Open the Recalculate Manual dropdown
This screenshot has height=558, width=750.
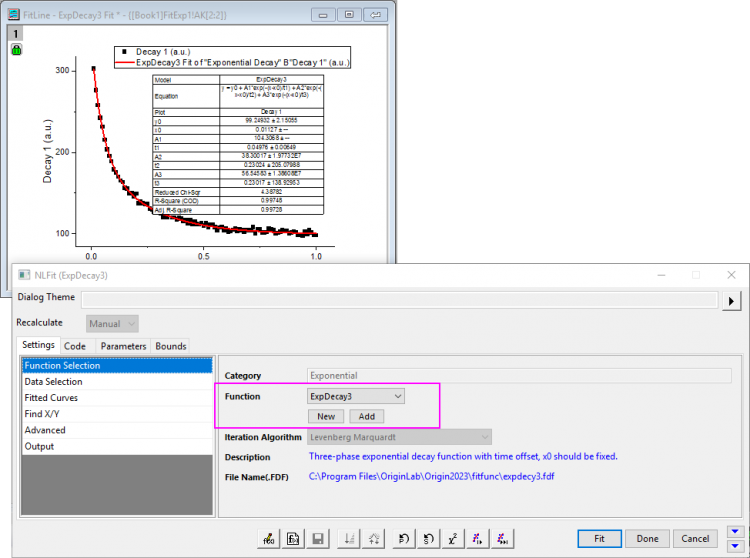click(112, 323)
